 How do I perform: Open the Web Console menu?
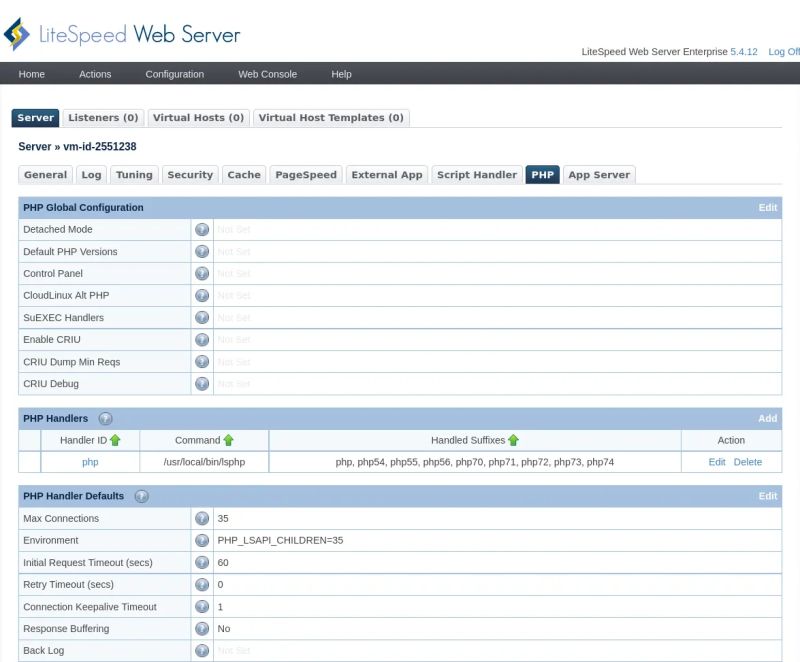tap(266, 74)
